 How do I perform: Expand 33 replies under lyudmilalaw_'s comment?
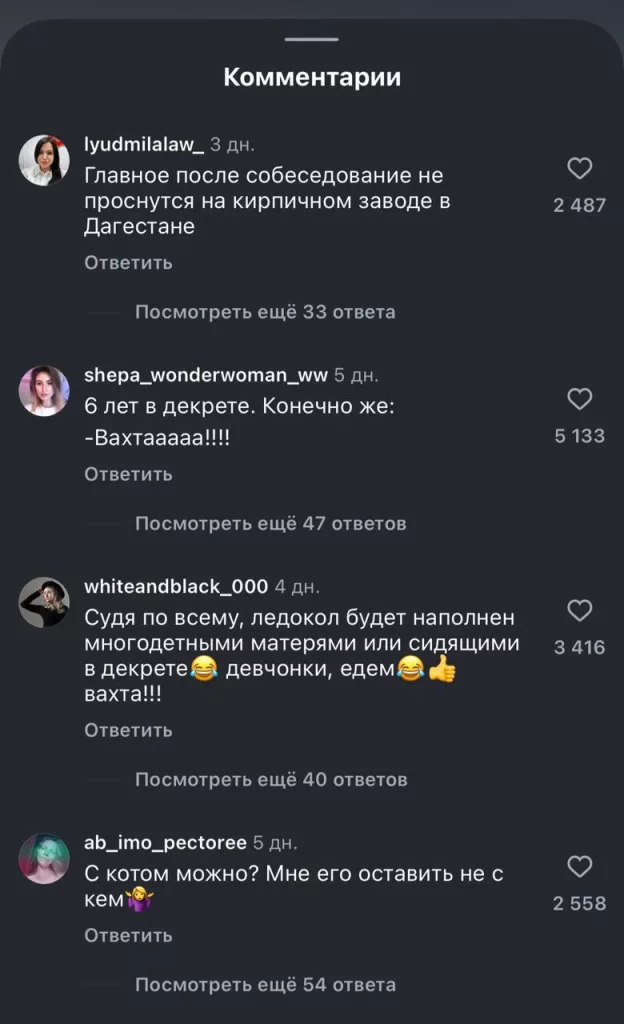[263, 311]
